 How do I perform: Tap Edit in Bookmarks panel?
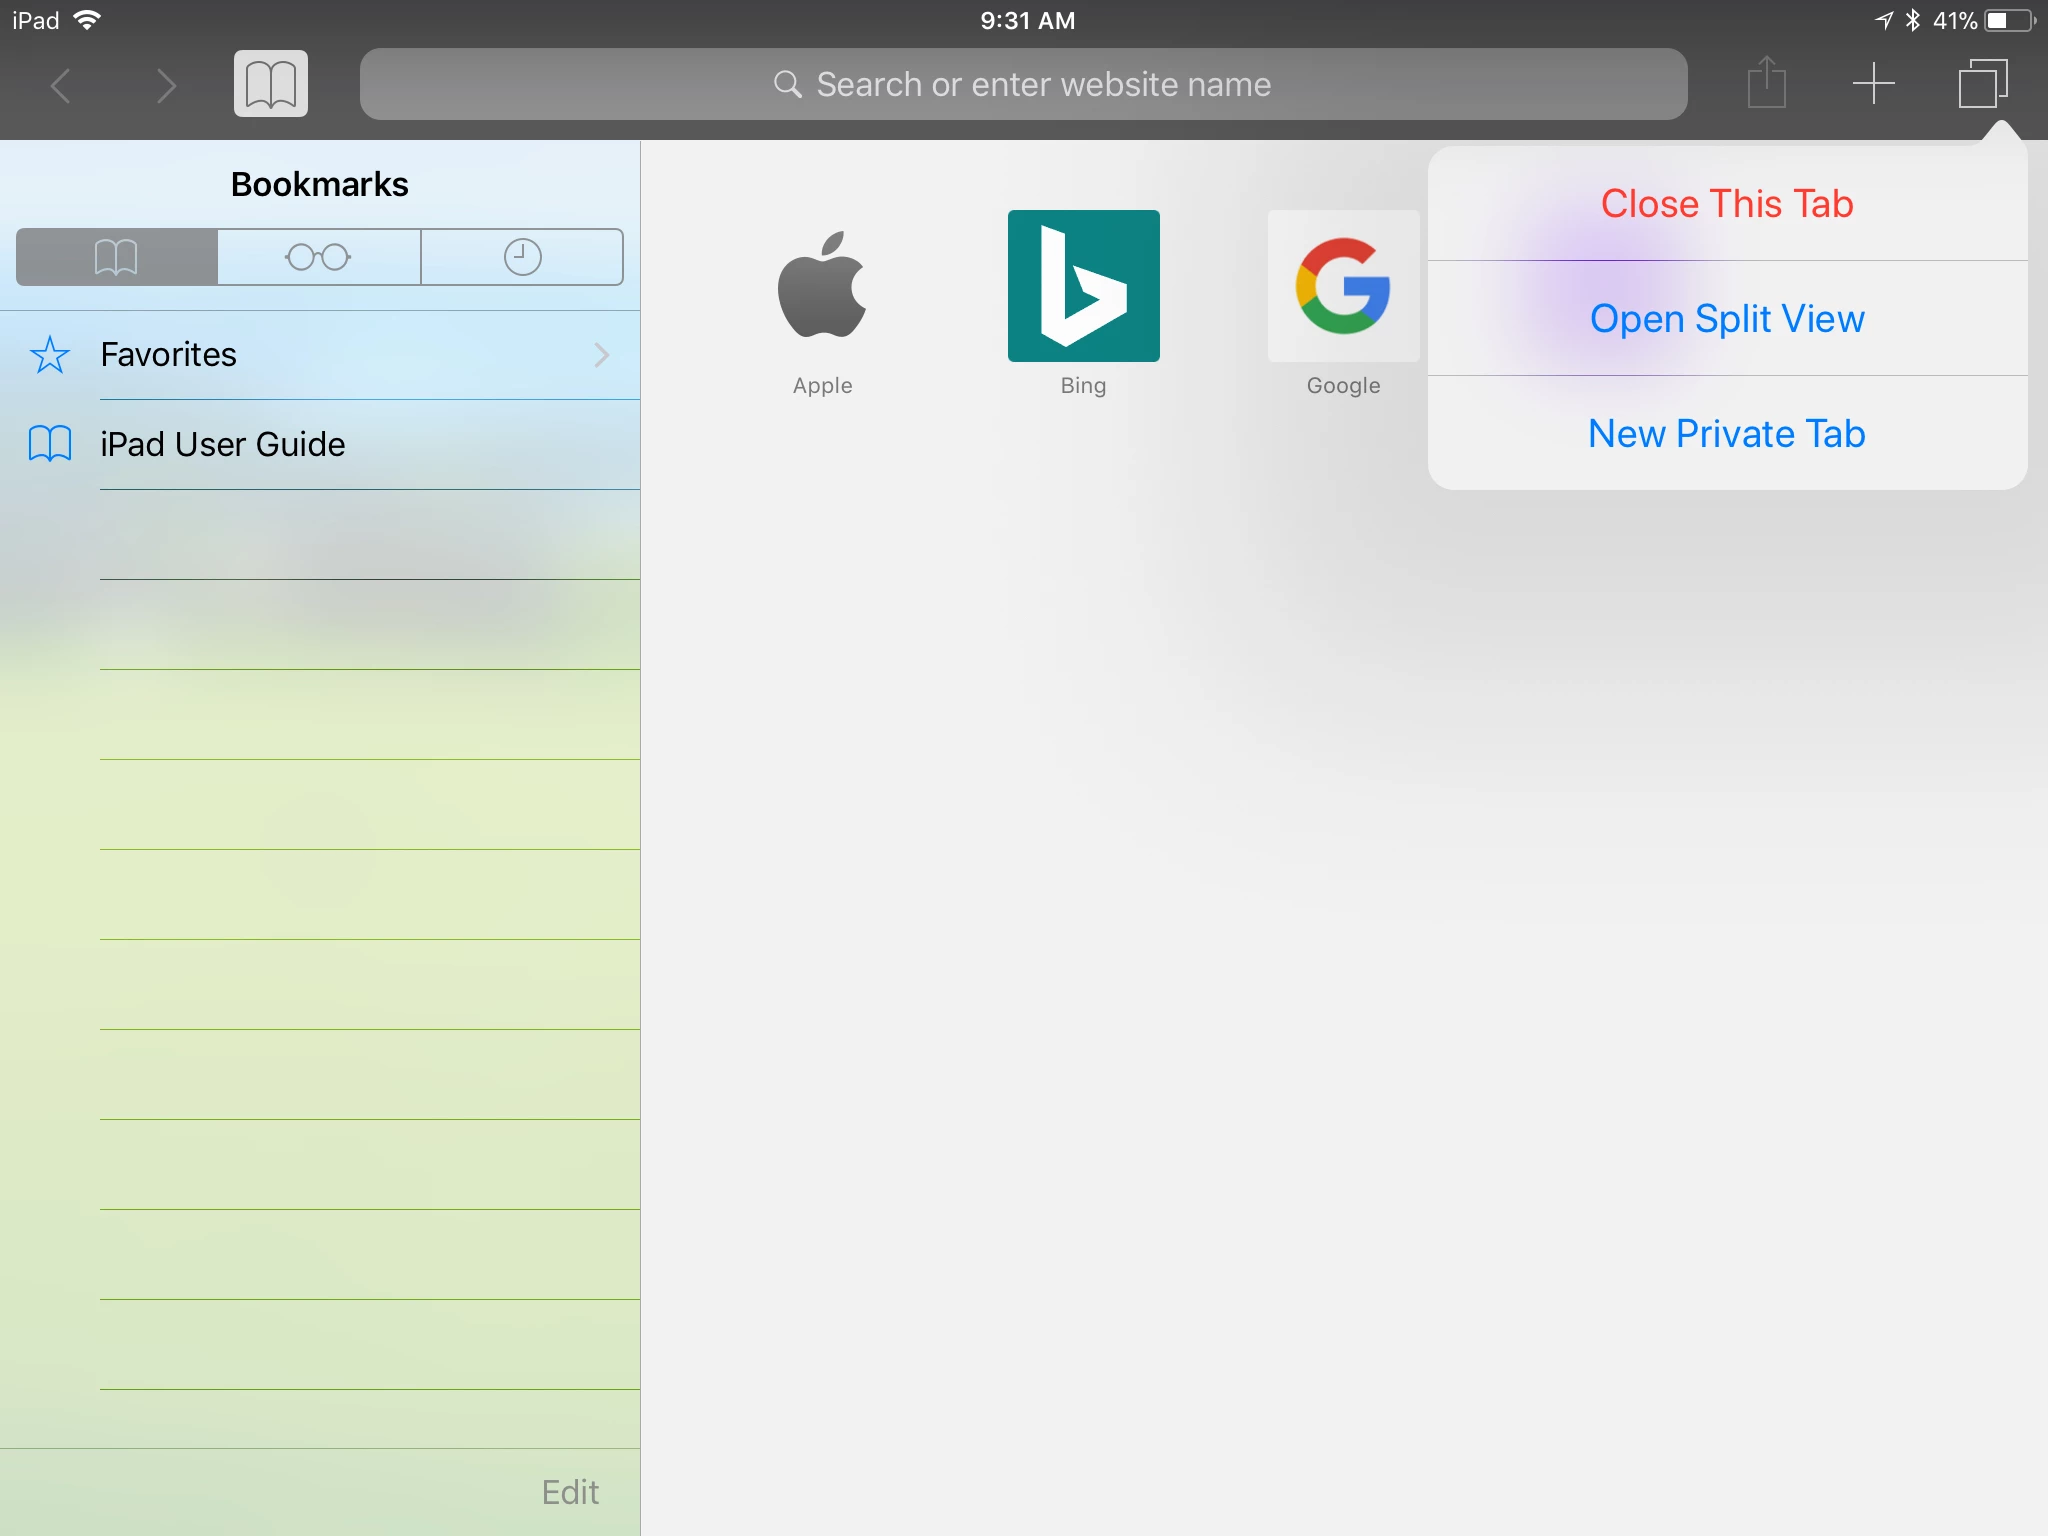coord(570,1492)
